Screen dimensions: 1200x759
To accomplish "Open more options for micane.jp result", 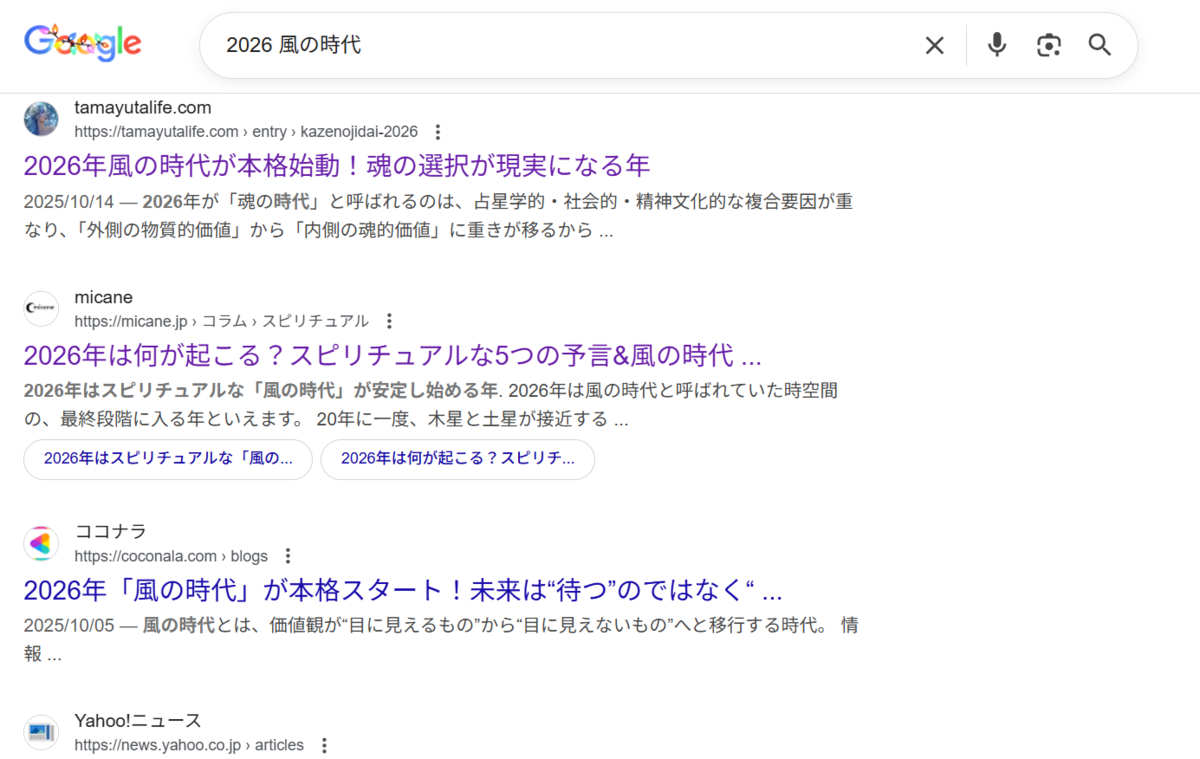I will point(389,321).
